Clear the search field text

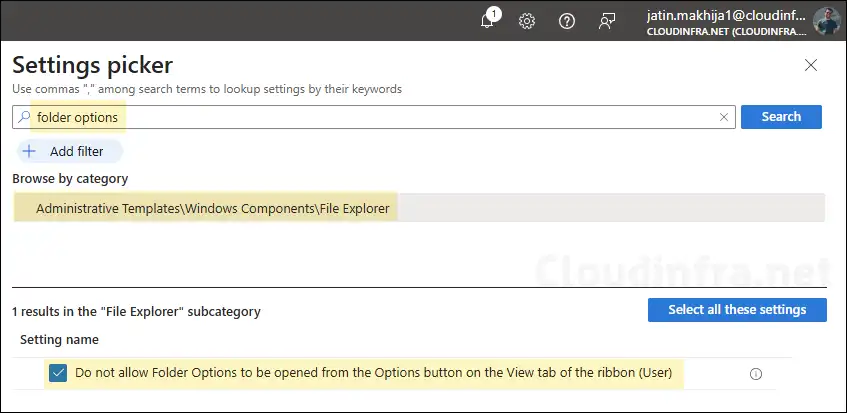point(724,117)
